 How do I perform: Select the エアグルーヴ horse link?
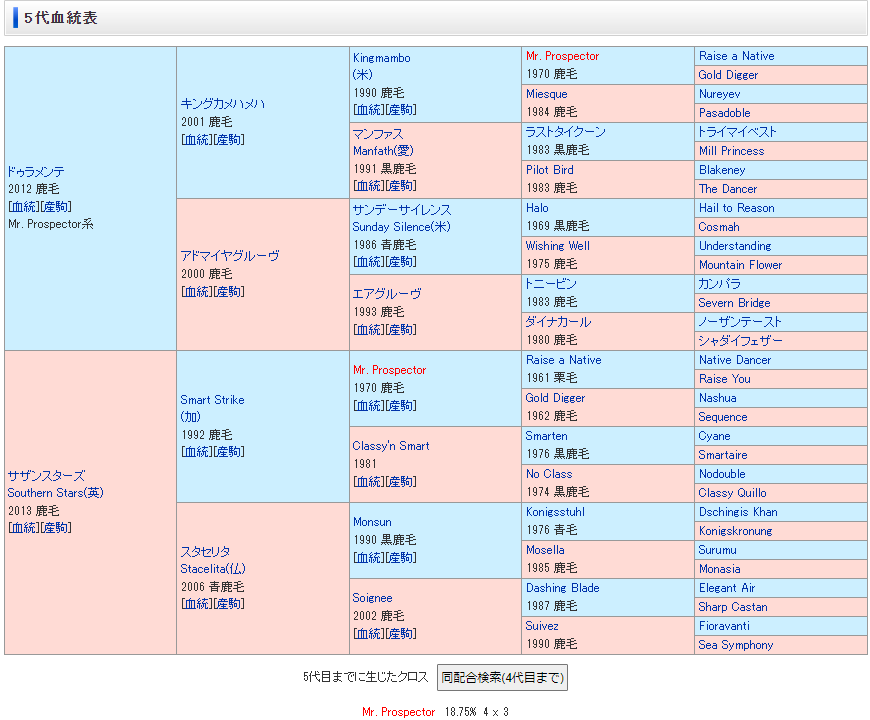387,294
